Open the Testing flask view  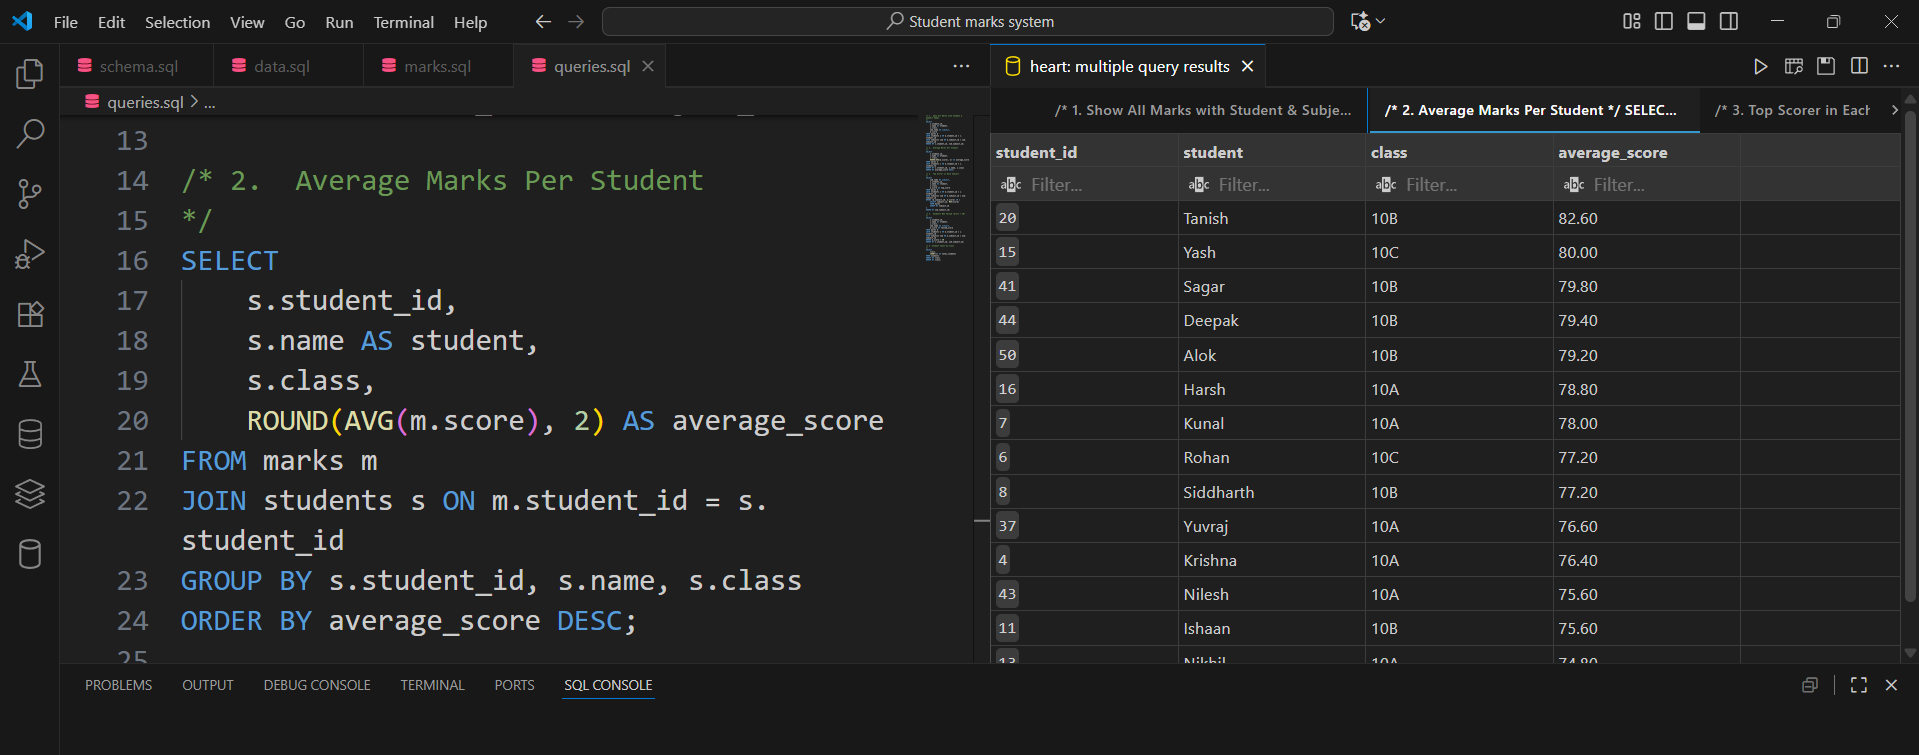(30, 374)
